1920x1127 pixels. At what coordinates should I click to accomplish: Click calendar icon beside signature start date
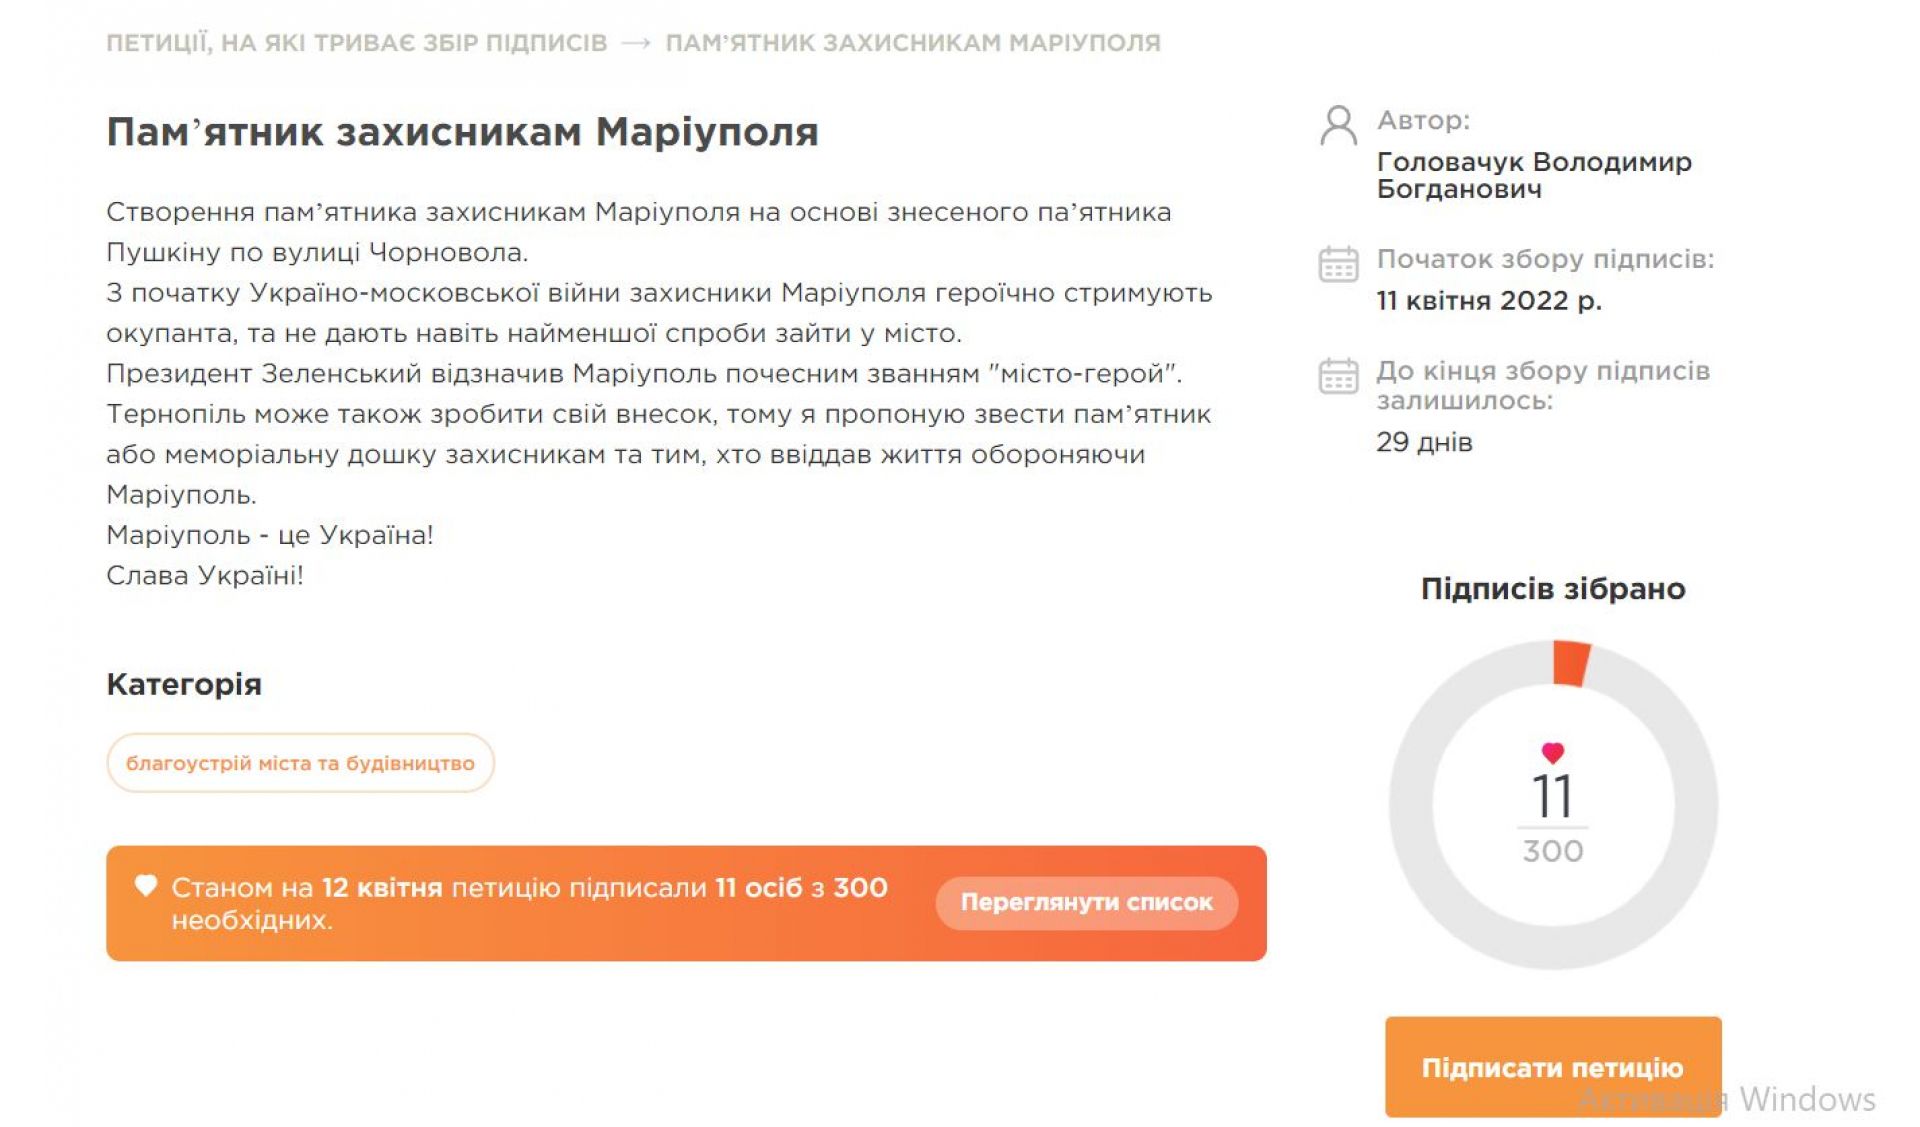pos(1338,264)
